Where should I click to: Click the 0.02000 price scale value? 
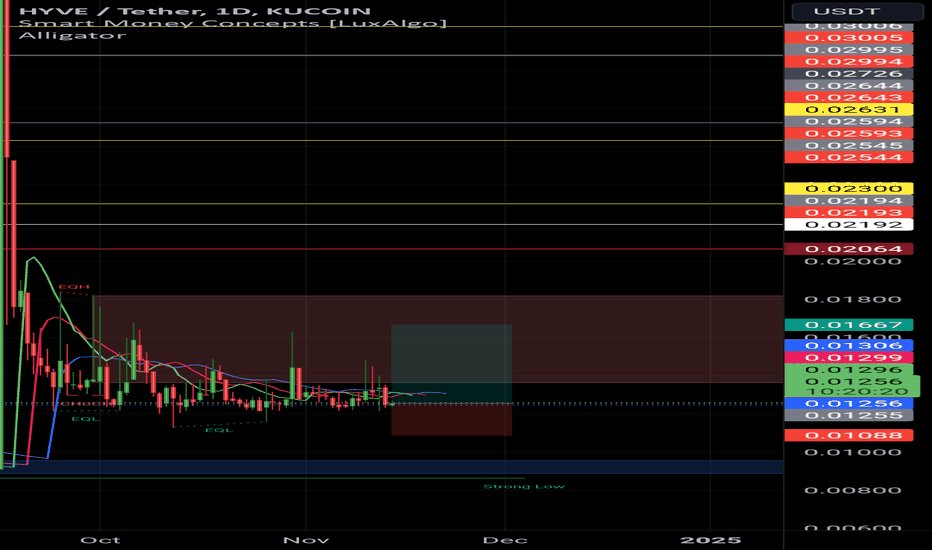pyautogui.click(x=852, y=262)
